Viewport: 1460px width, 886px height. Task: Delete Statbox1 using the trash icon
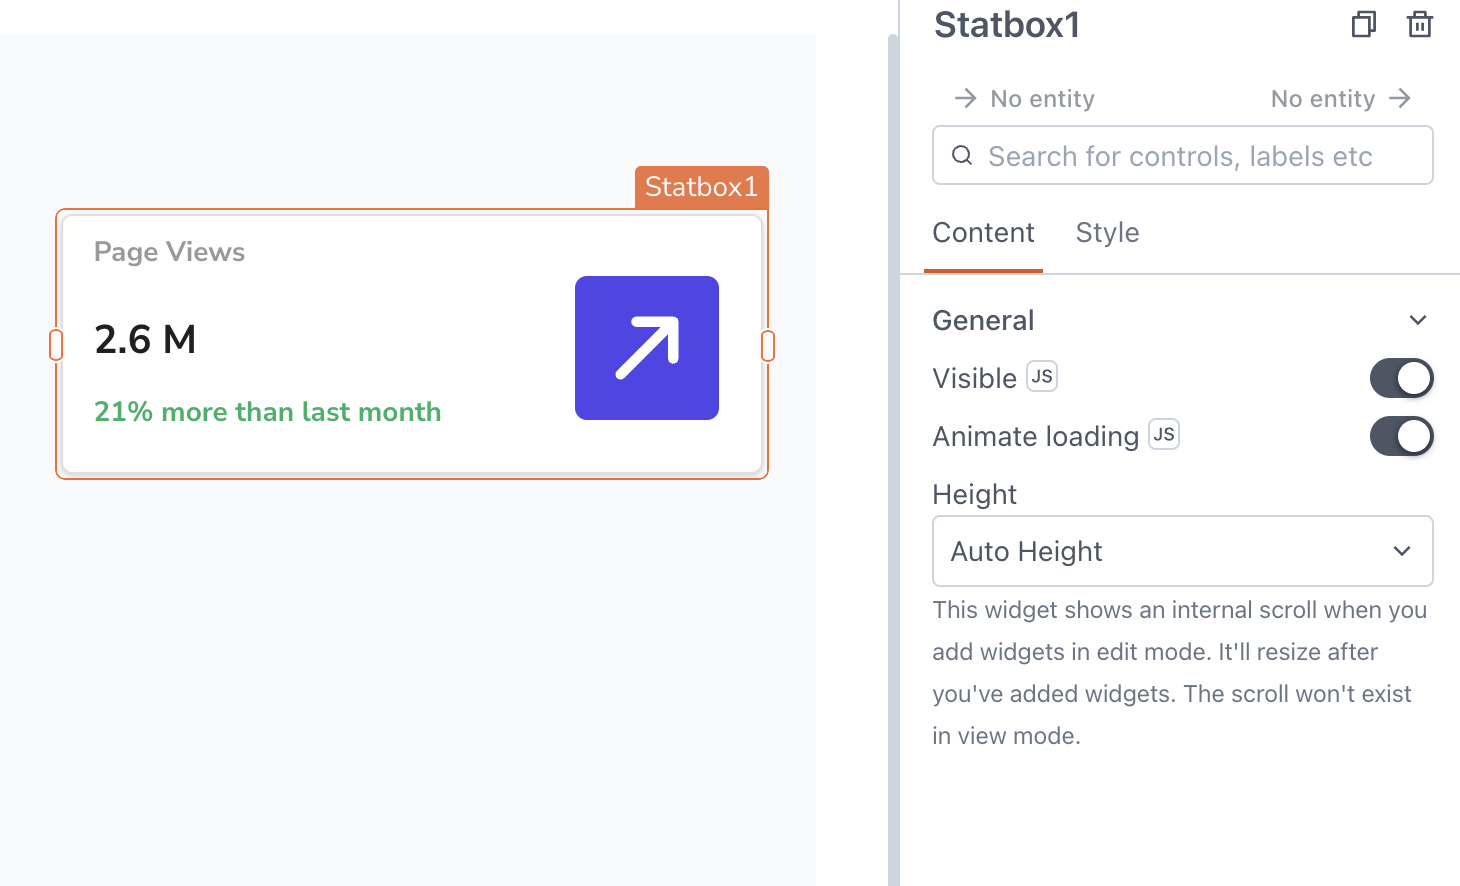tap(1419, 24)
